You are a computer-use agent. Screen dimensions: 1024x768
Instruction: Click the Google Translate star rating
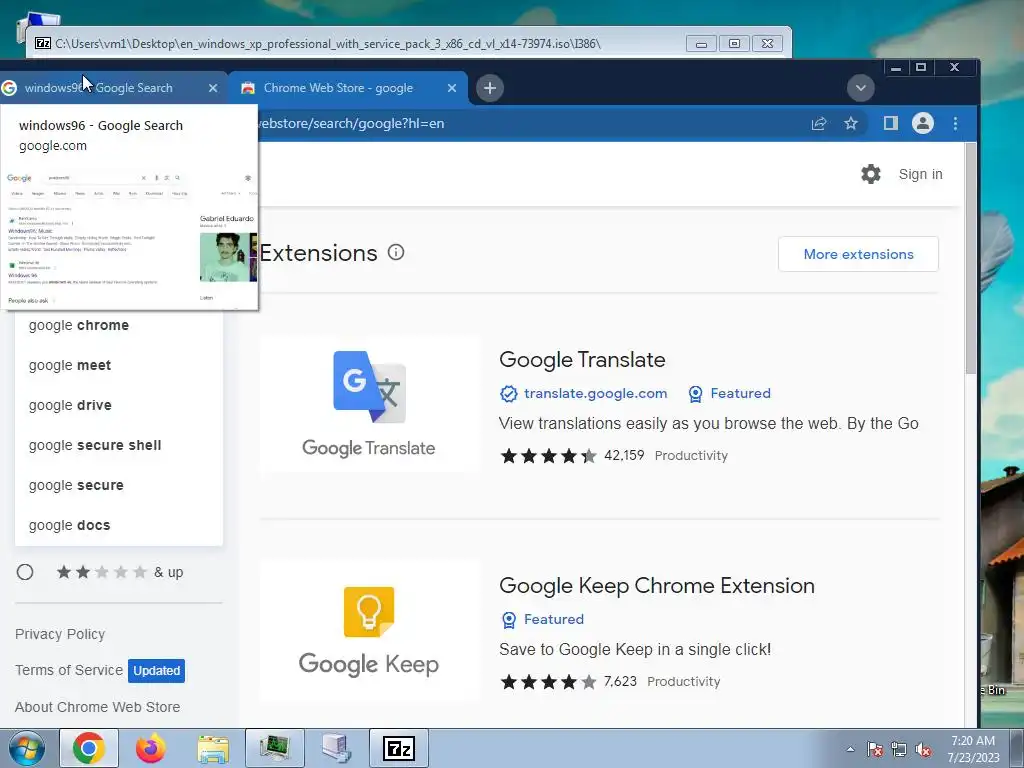548,455
